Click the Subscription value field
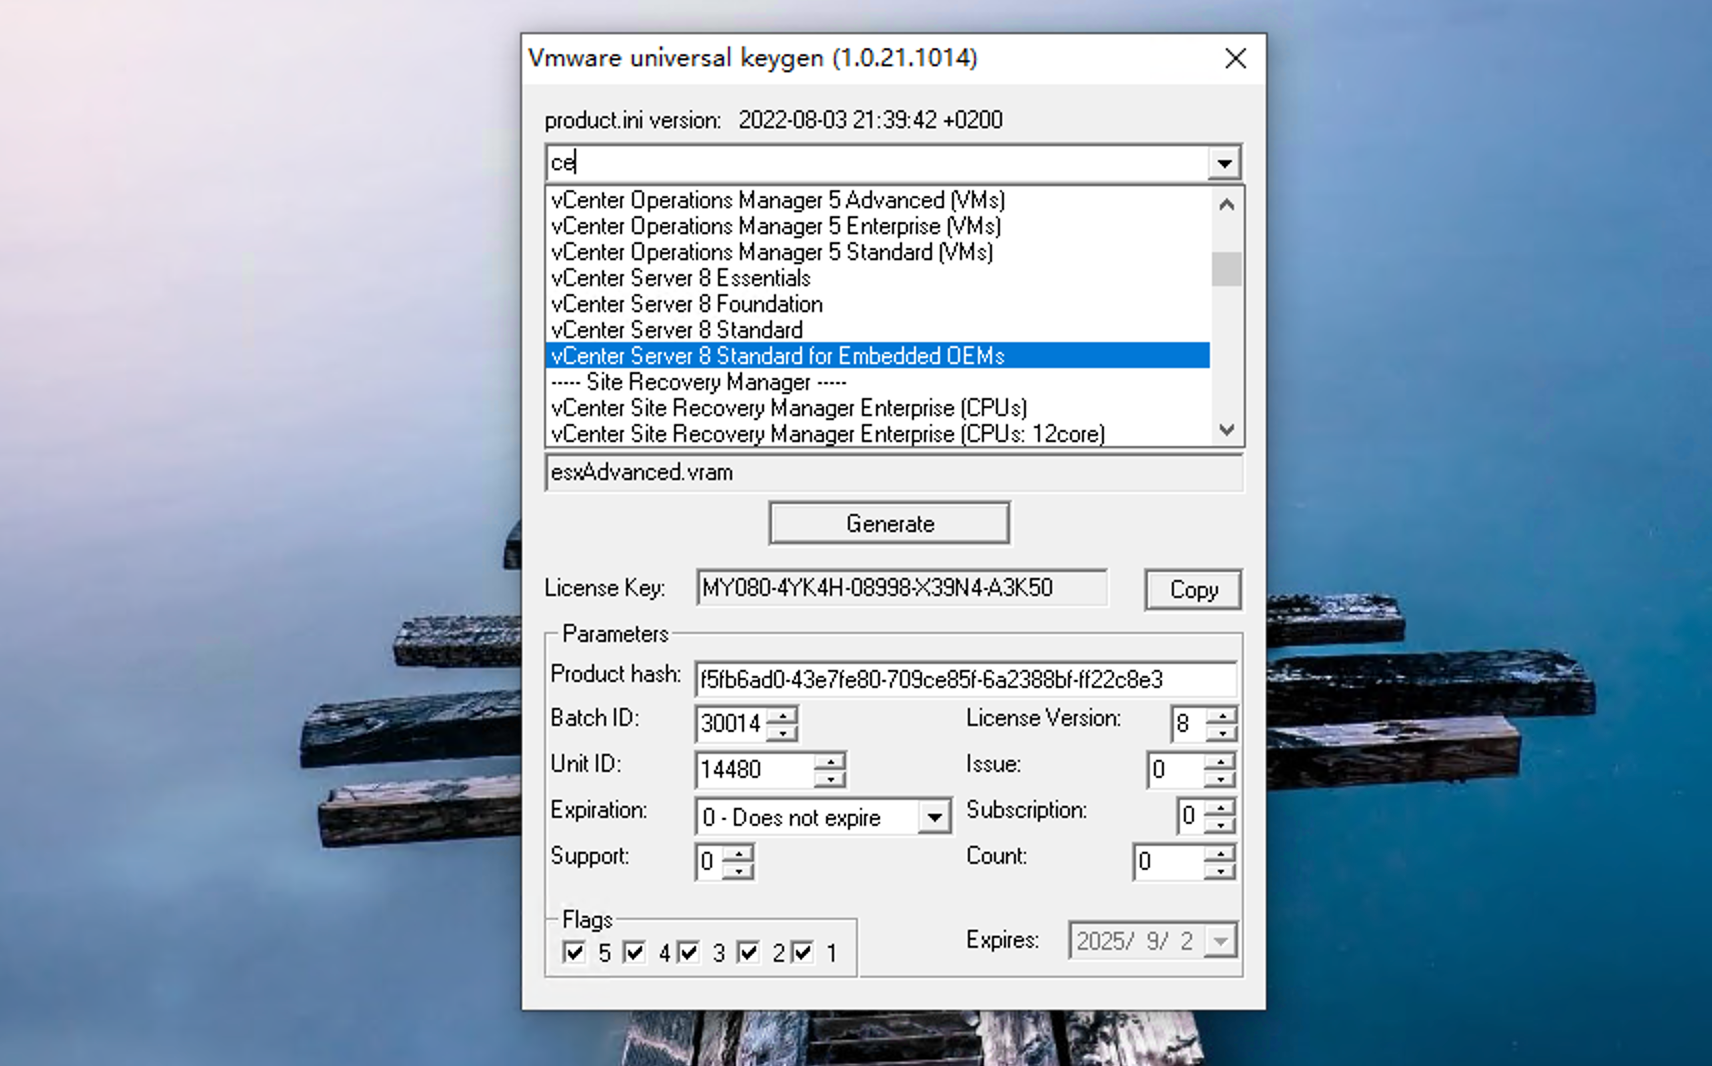The width and height of the screenshot is (1712, 1066). [1190, 816]
